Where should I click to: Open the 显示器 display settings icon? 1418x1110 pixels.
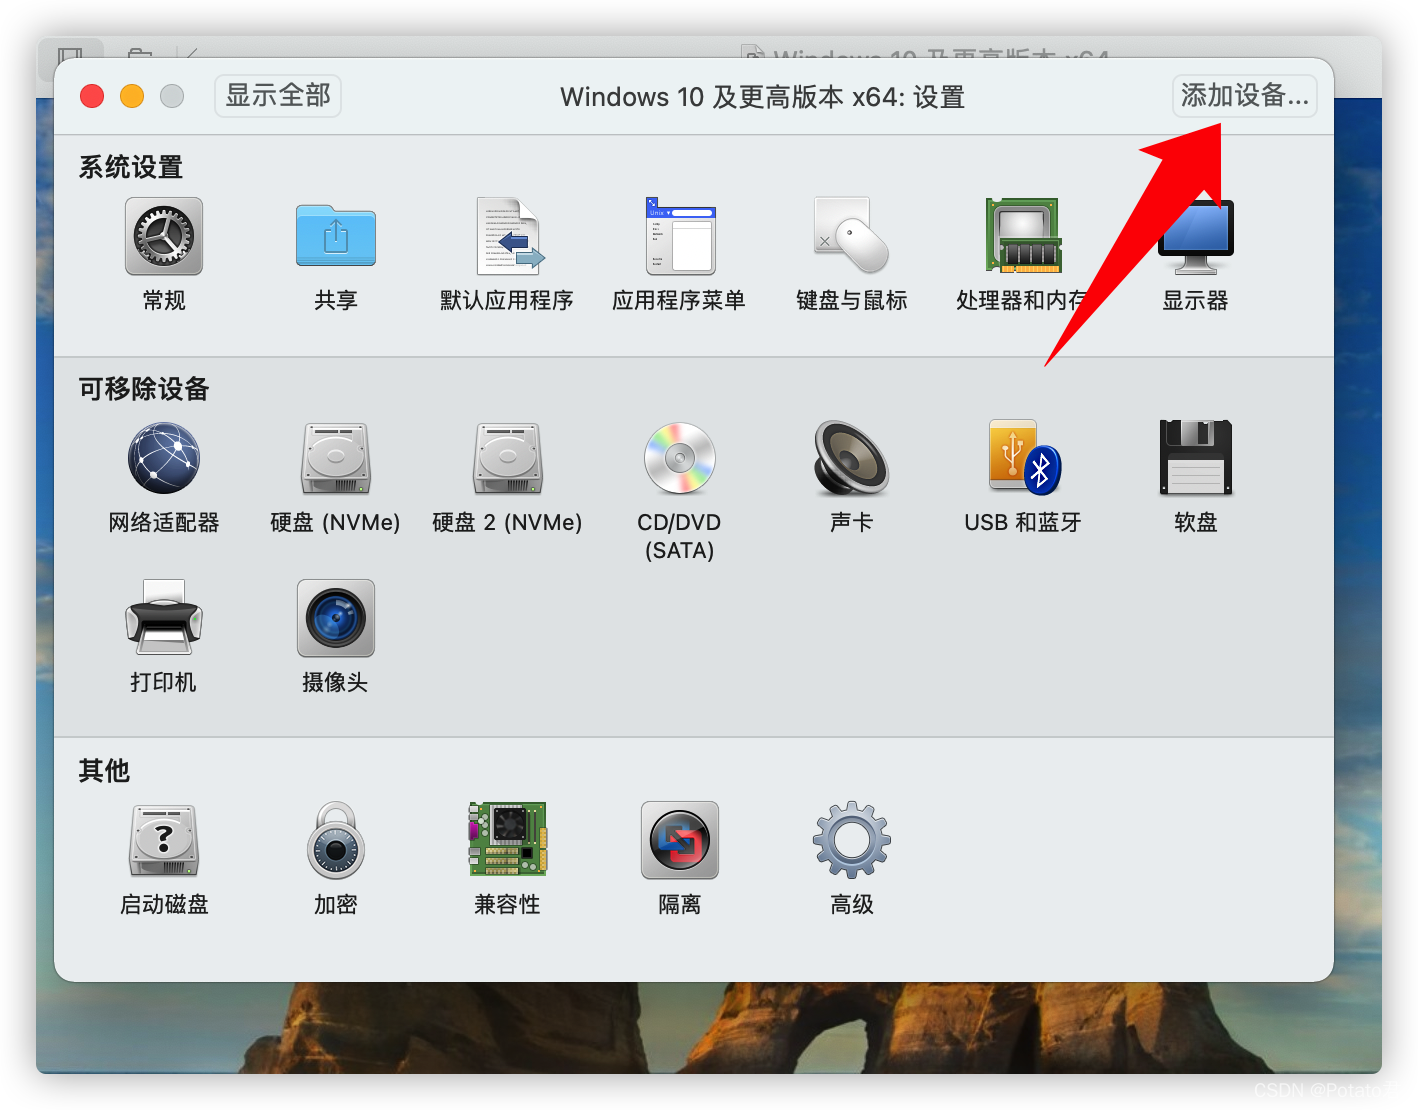pyautogui.click(x=1196, y=237)
